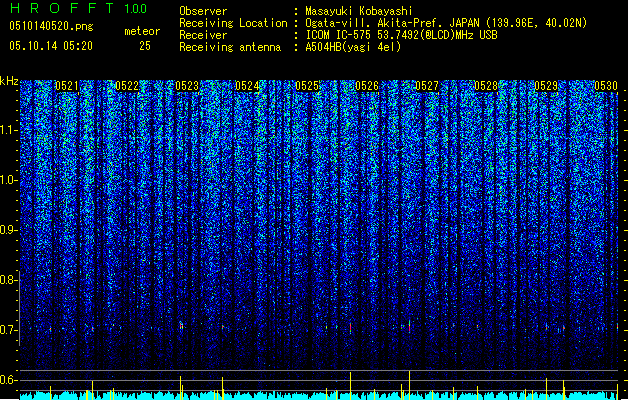This screenshot has width=629, height=400.
Task: Click time marker 0529
Action: [x=546, y=86]
